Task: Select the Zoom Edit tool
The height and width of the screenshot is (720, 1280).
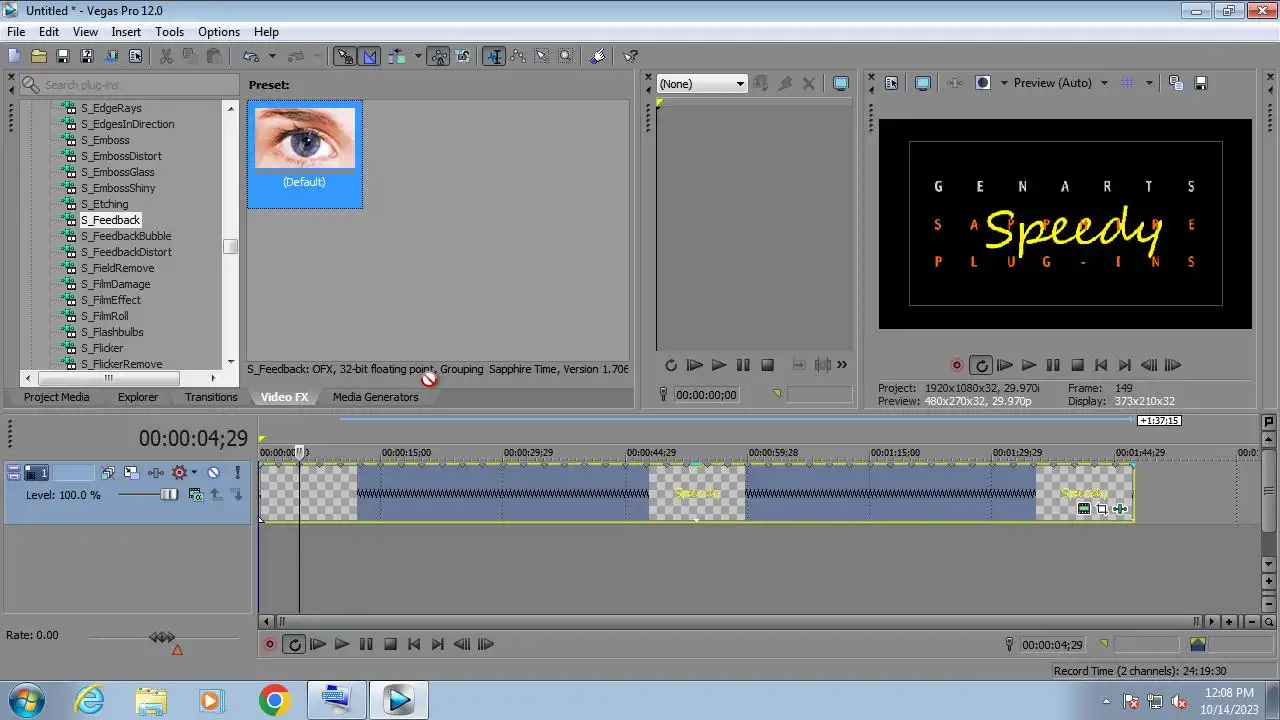Action: 566,57
